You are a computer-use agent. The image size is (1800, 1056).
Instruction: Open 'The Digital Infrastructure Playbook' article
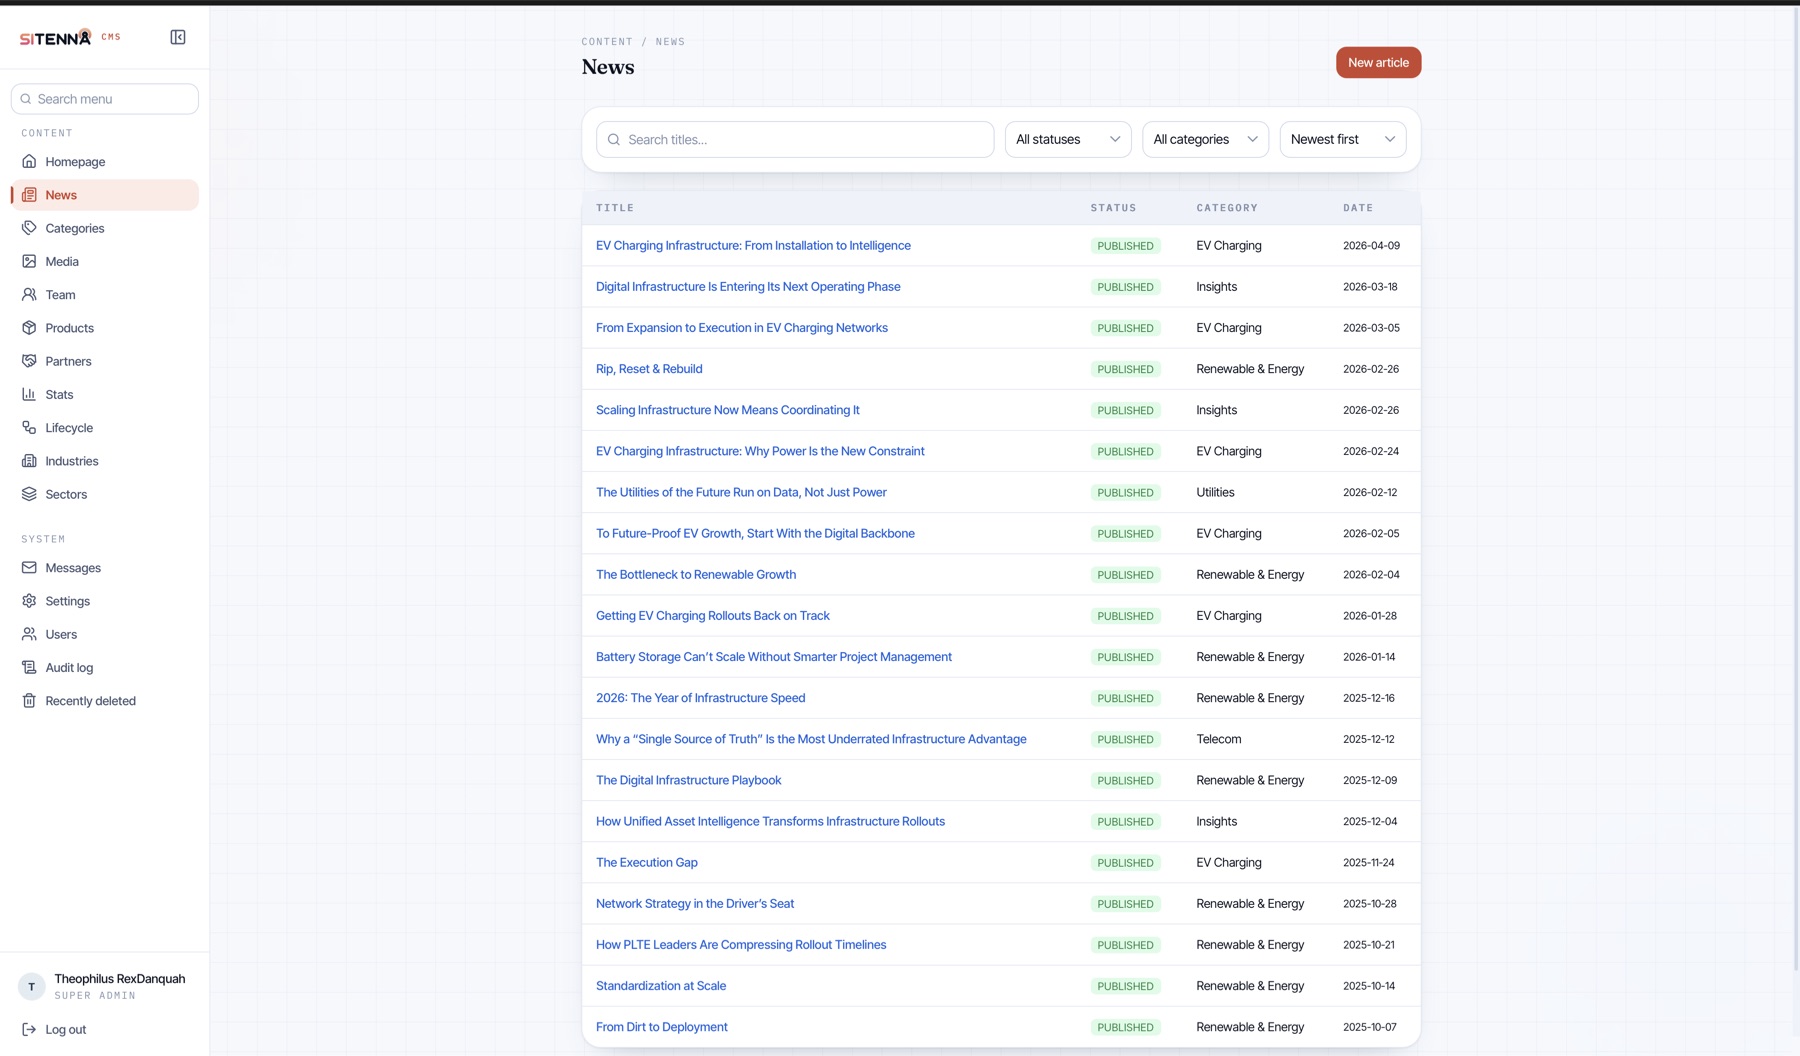689,780
